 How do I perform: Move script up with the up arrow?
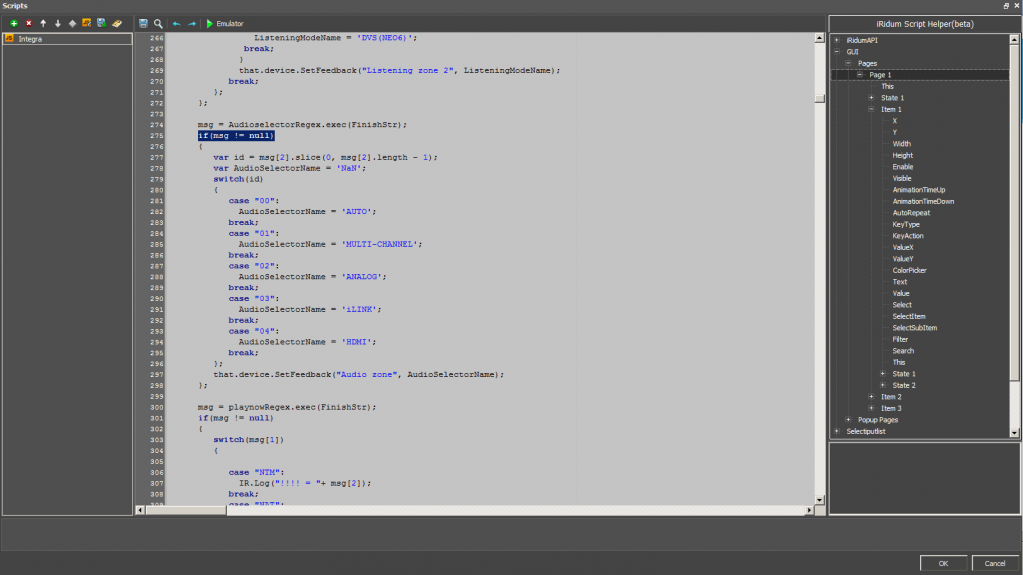click(43, 23)
